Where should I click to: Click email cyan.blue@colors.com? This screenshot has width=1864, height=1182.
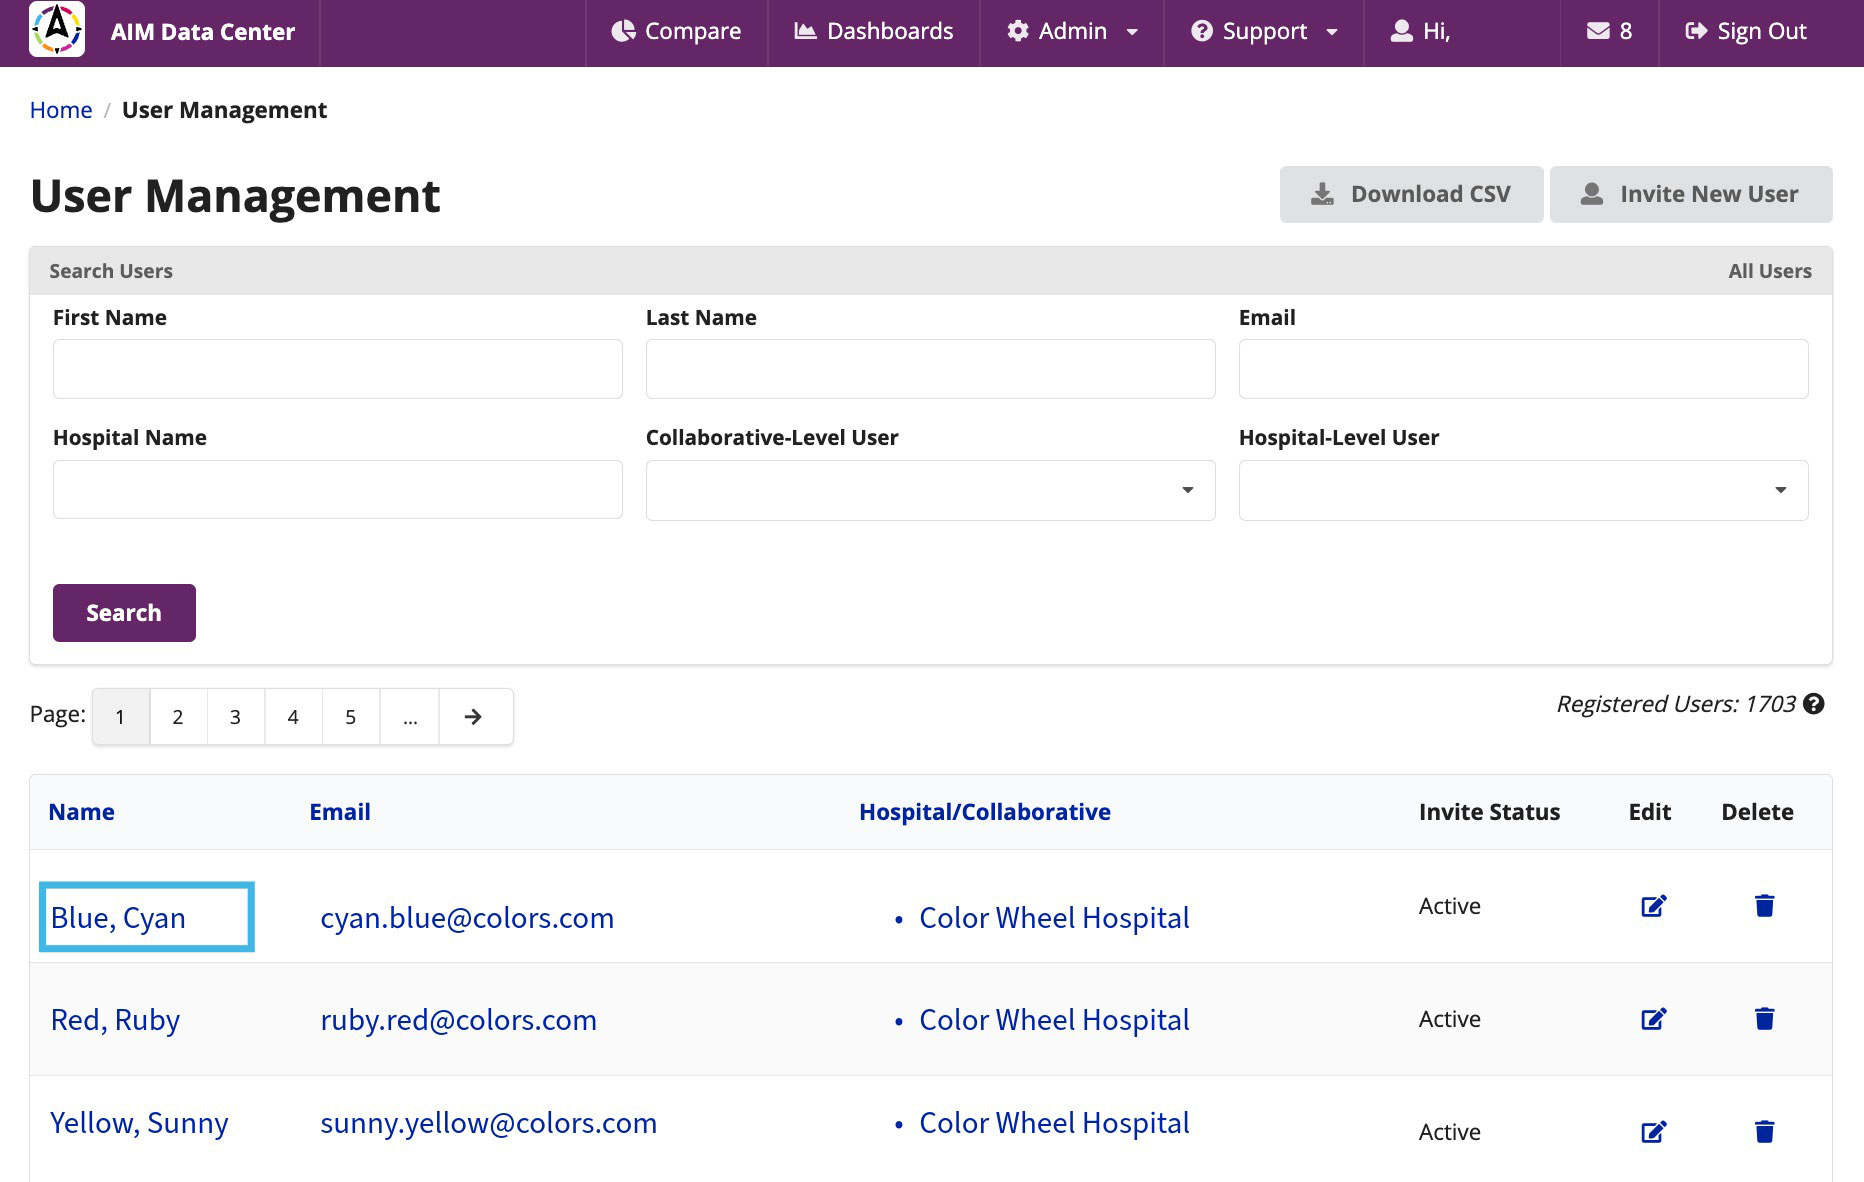(x=467, y=918)
